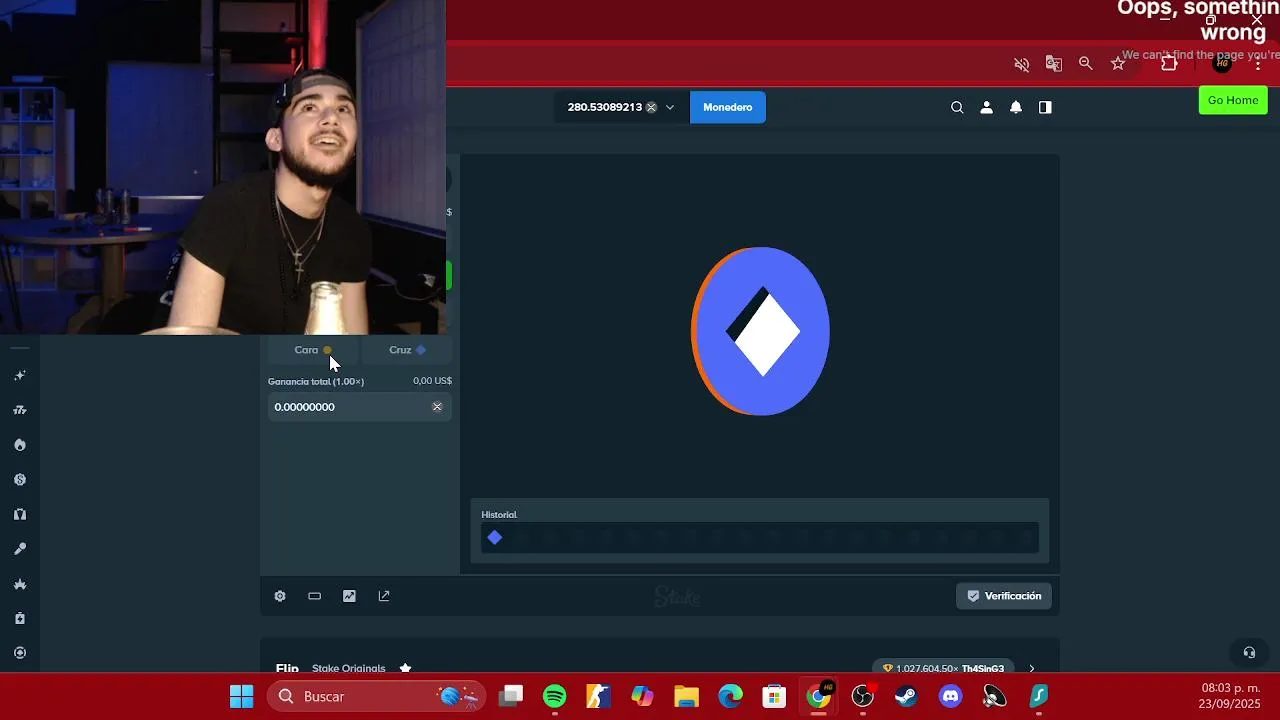The image size is (1280, 720).
Task: Open the flame Stake Originals sidebar icon
Action: pyautogui.click(x=20, y=445)
